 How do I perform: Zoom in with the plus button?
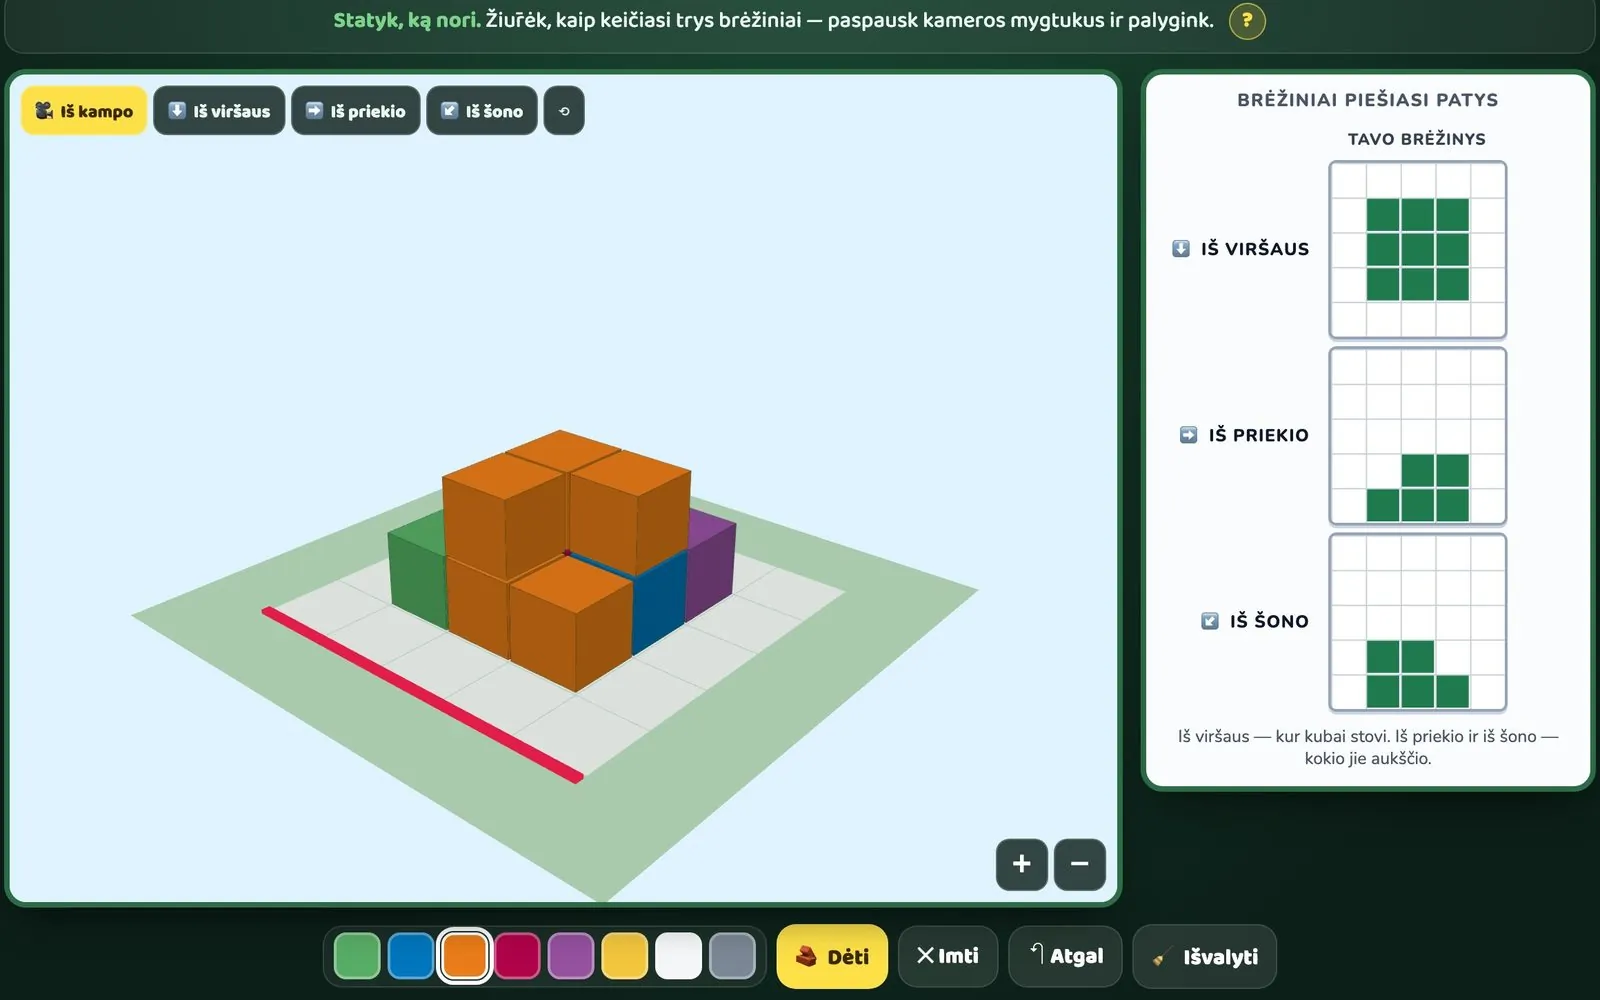[x=1022, y=864]
